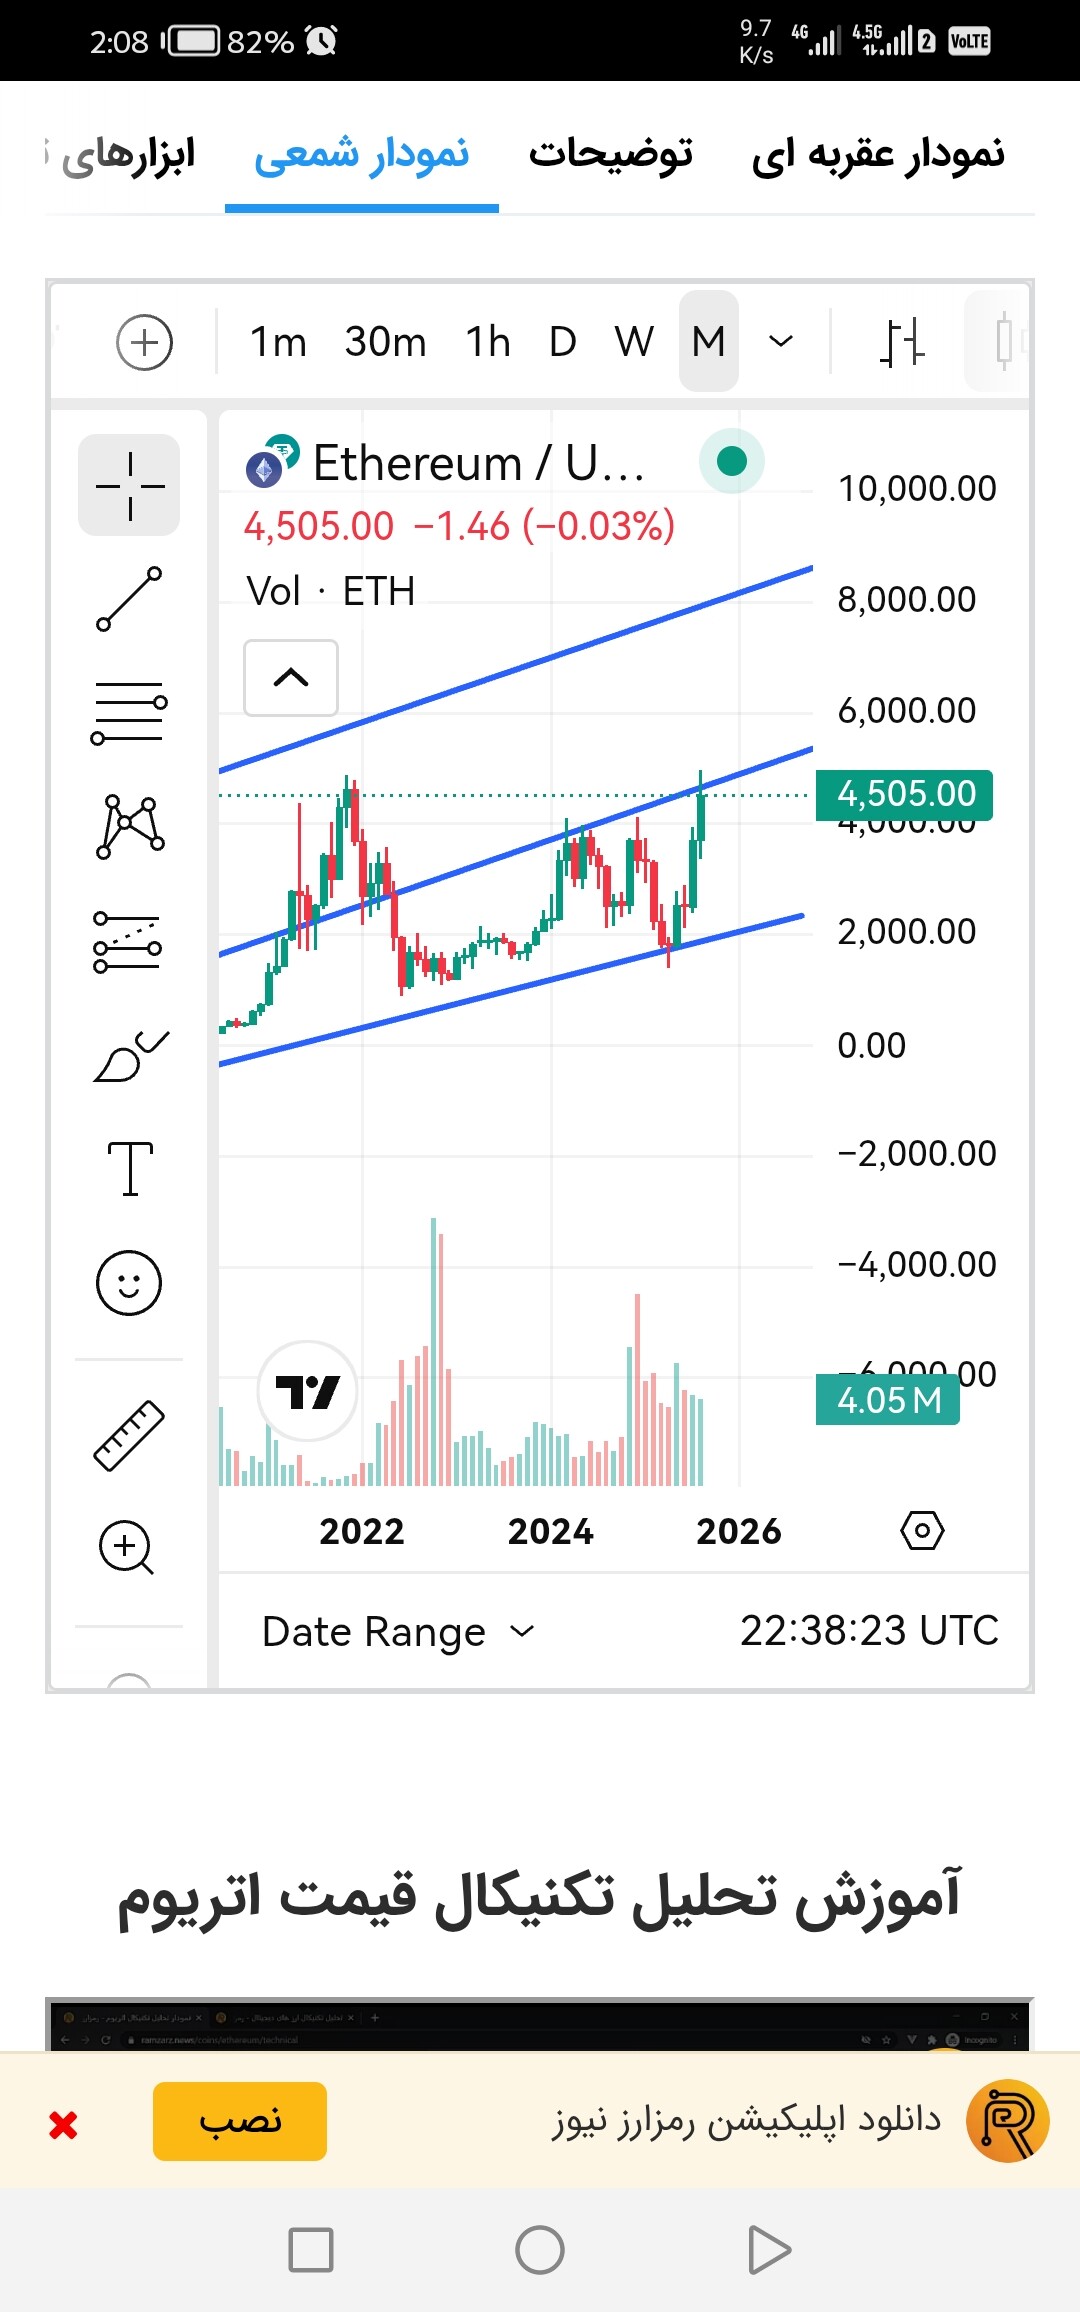
Task: Select the ruler measure tool
Action: (129, 1435)
